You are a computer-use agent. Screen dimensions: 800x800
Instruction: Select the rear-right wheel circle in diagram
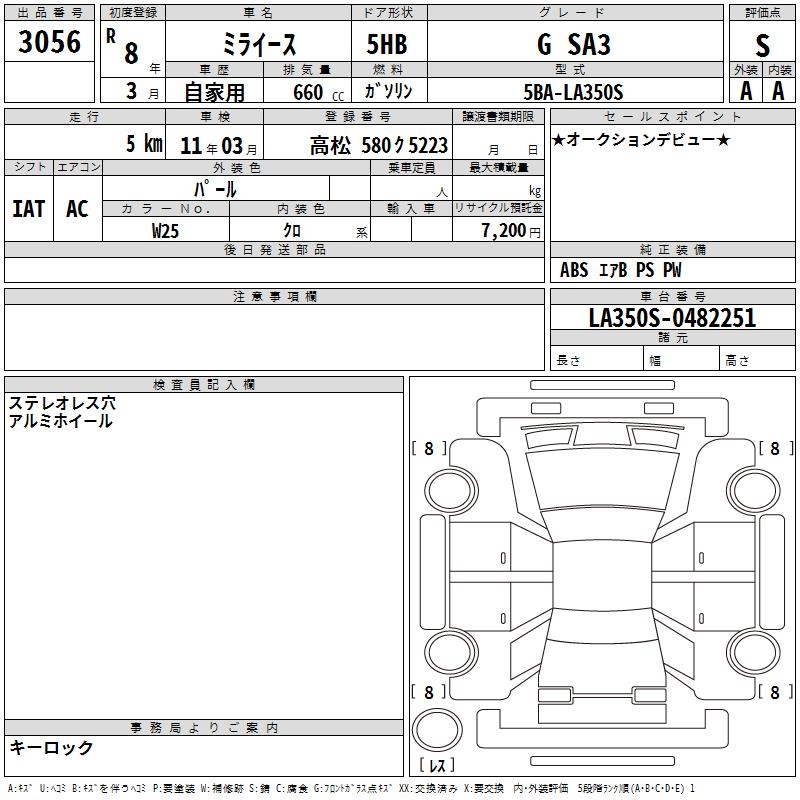[x=753, y=650]
